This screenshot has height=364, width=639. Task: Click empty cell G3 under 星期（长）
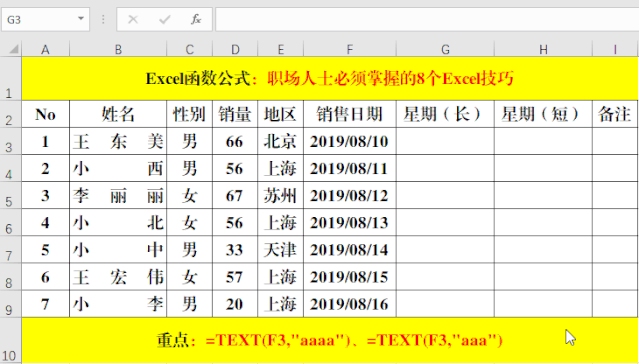(445, 141)
